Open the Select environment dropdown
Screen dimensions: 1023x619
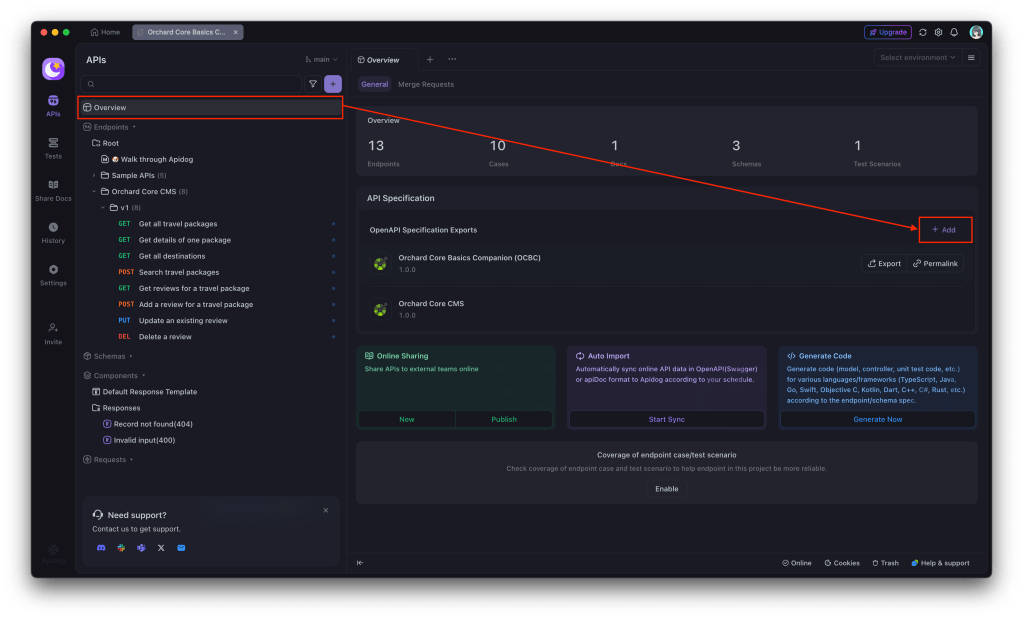click(x=917, y=58)
